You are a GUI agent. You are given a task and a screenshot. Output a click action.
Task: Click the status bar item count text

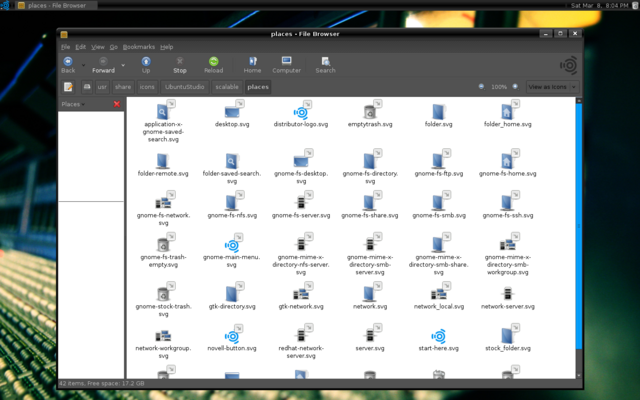[x=102, y=383]
